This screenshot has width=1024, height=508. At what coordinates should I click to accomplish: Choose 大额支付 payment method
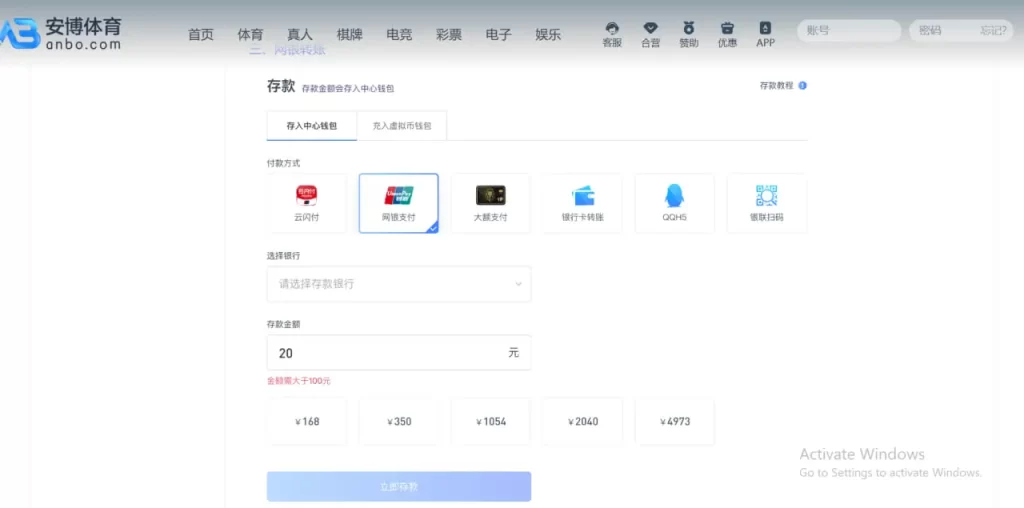[x=490, y=203]
